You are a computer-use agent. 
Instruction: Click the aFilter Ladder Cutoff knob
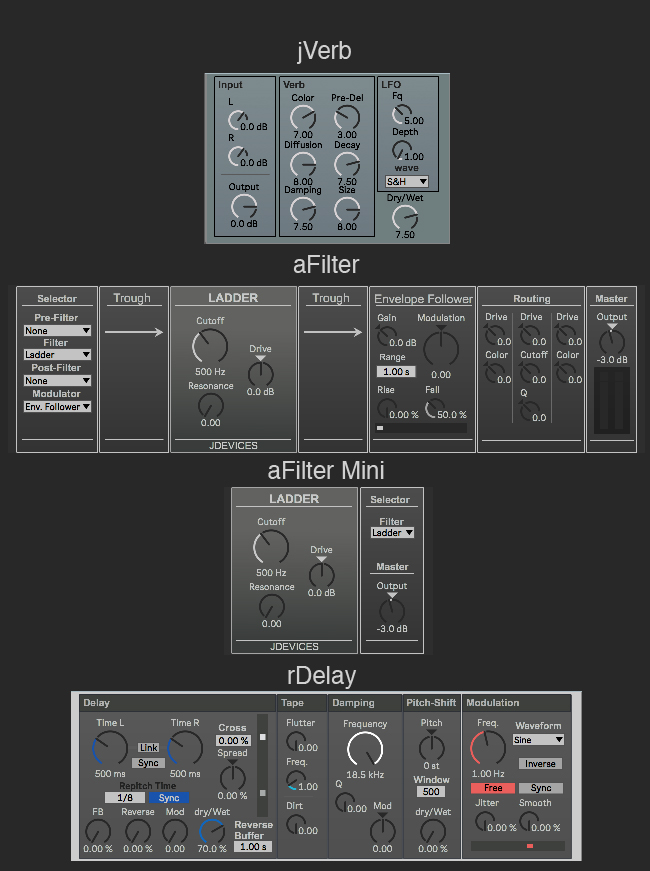pyautogui.click(x=209, y=347)
